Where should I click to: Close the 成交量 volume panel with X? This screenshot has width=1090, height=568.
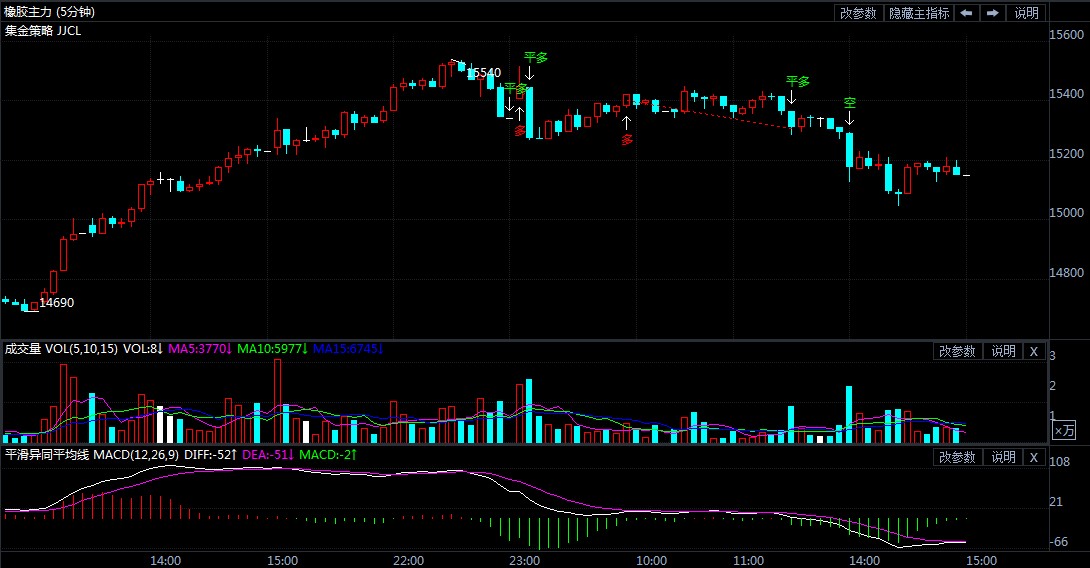(x=1034, y=351)
